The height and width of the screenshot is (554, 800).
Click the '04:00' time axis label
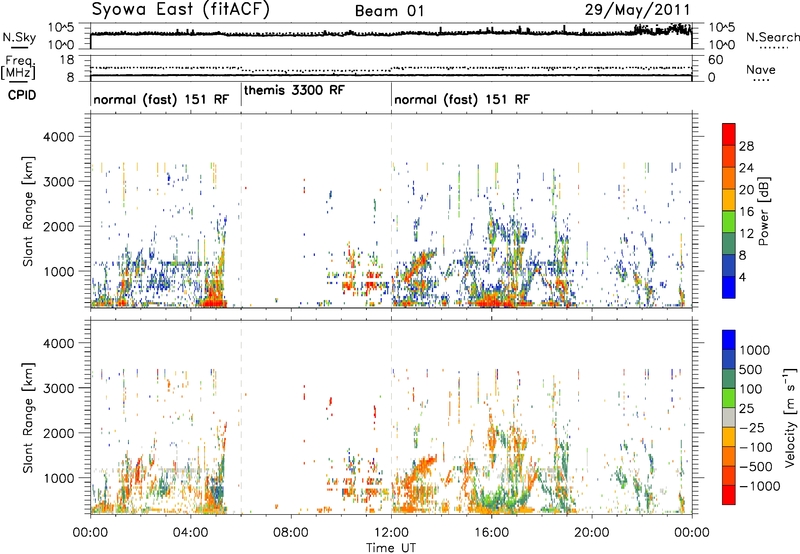[x=191, y=533]
